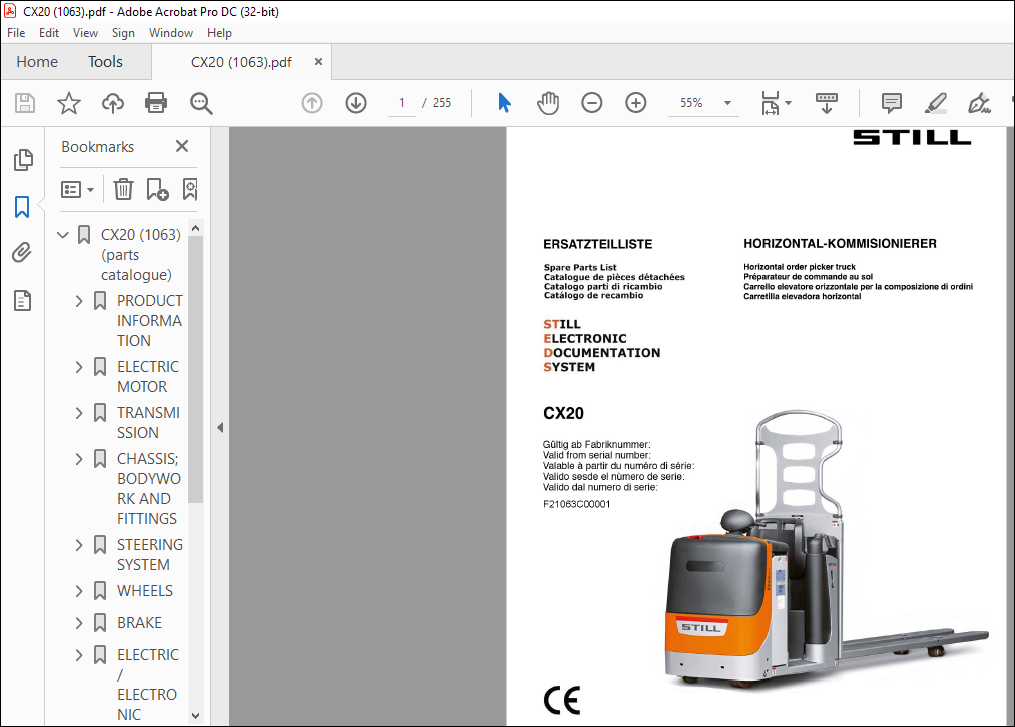Screen dimensions: 1015x727
Task: Expand the TRANSMISSION bookmark
Action: (79, 413)
